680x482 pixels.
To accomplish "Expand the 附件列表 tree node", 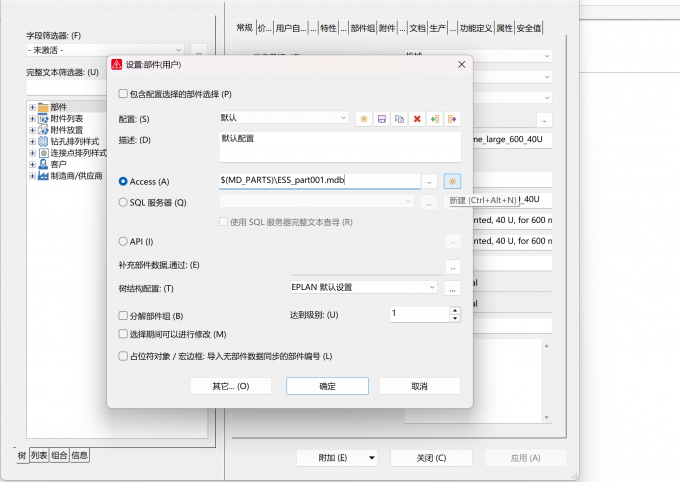I will pos(32,118).
